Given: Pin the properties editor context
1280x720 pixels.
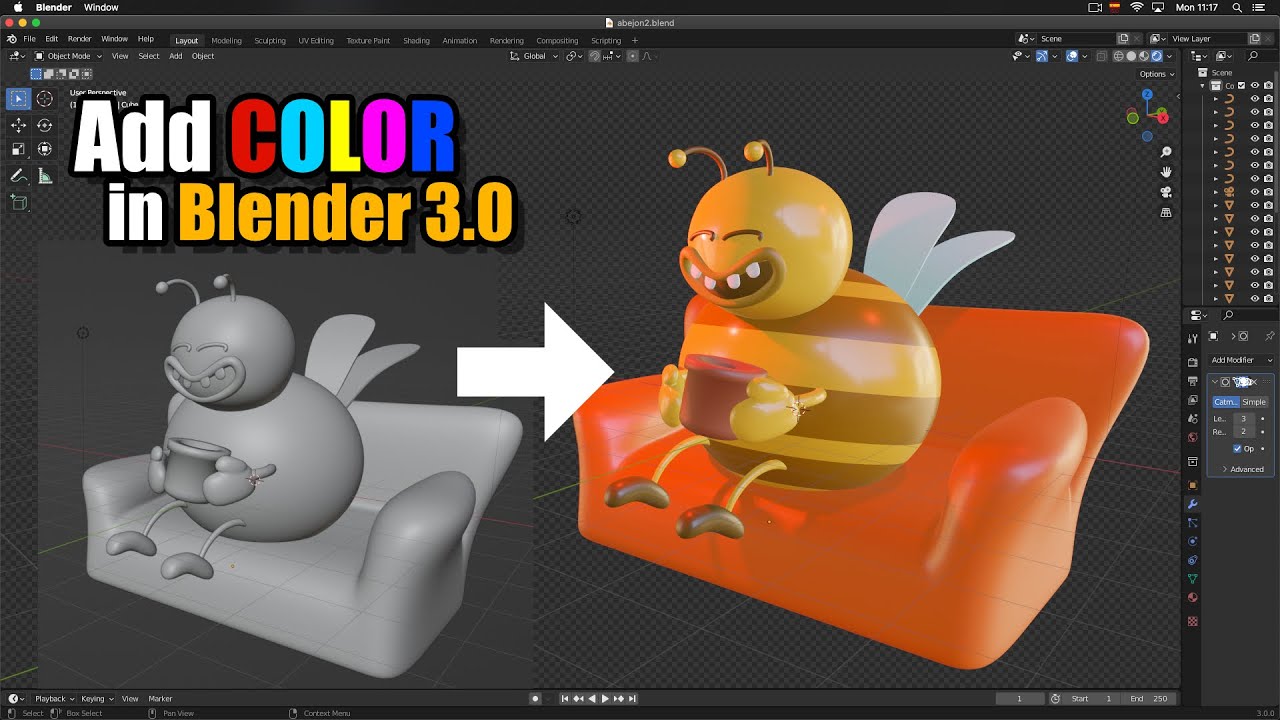Looking at the screenshot, I should tap(1270, 336).
